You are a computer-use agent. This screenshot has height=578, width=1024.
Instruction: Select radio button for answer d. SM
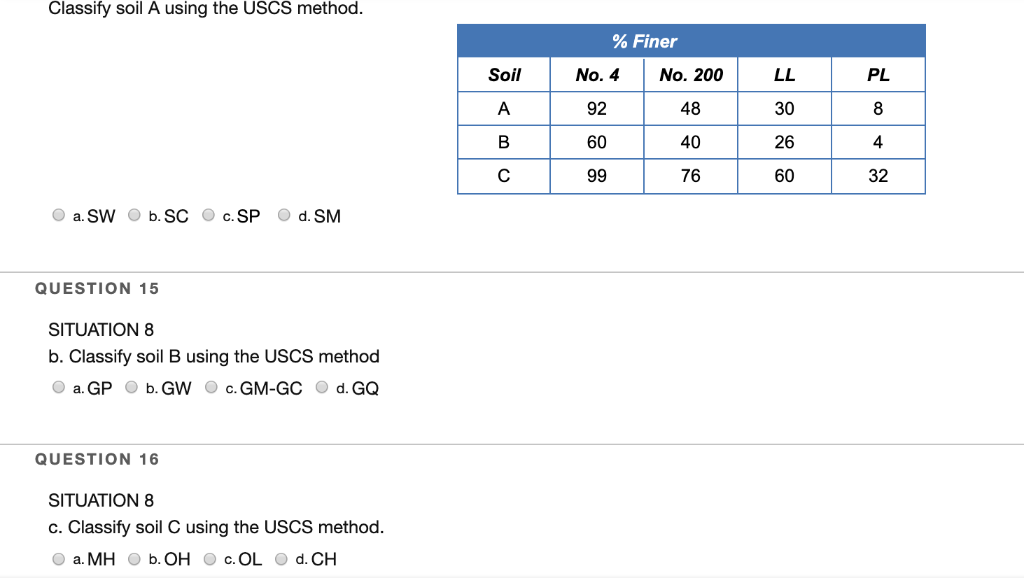[x=284, y=214]
